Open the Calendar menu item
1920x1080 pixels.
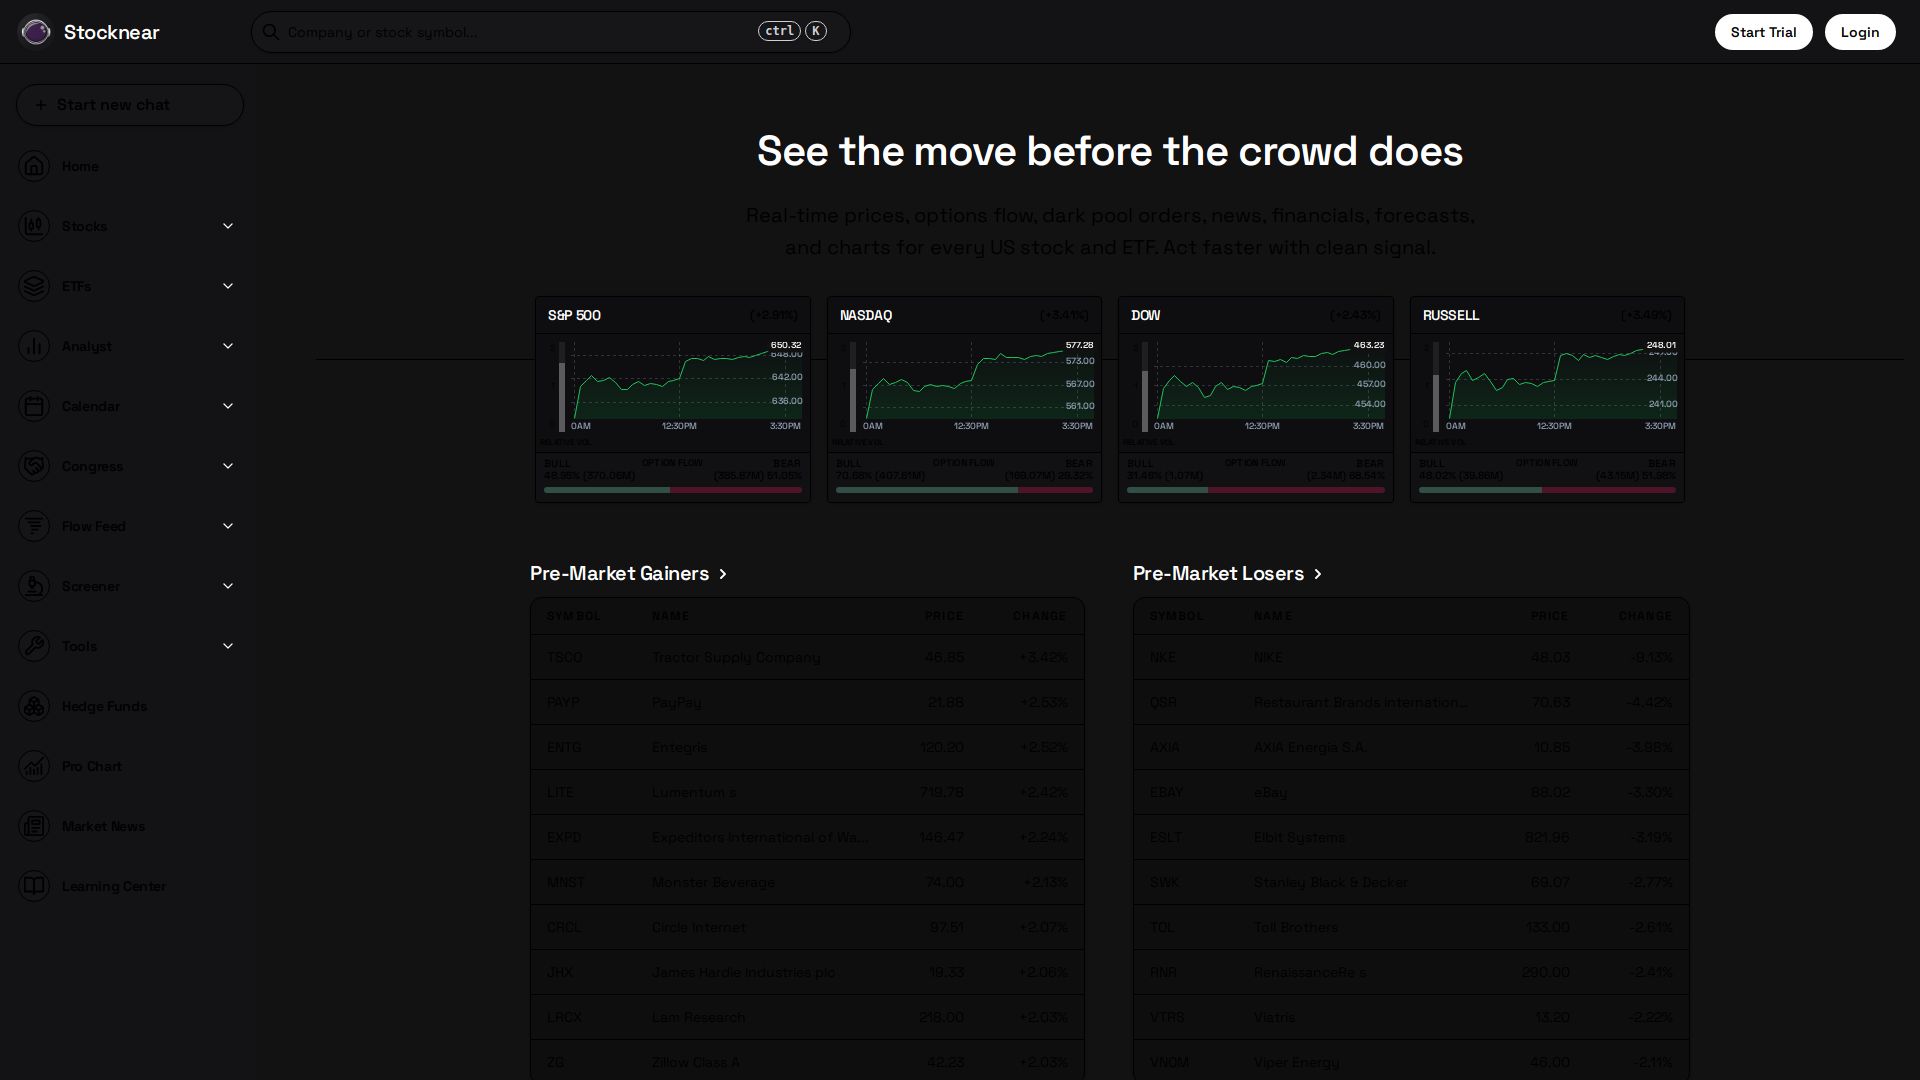coord(91,406)
